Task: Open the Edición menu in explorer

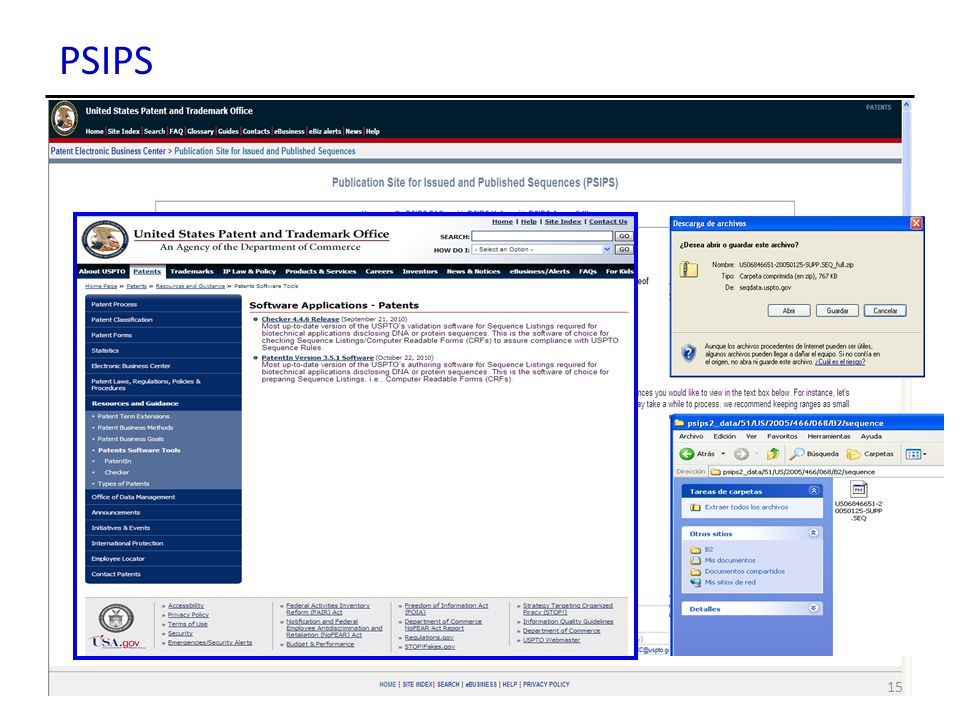Action: coord(724,436)
